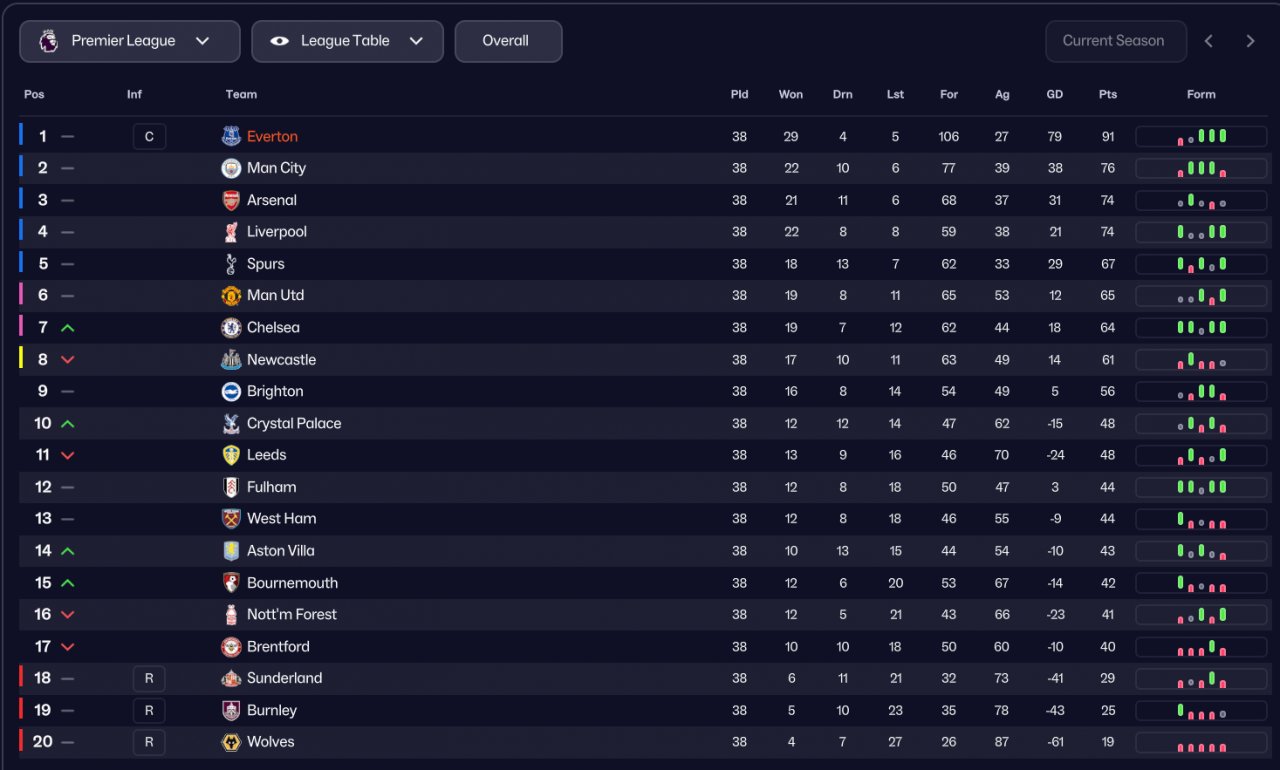
Task: Click Everton's champions C info badge
Action: pyautogui.click(x=149, y=136)
